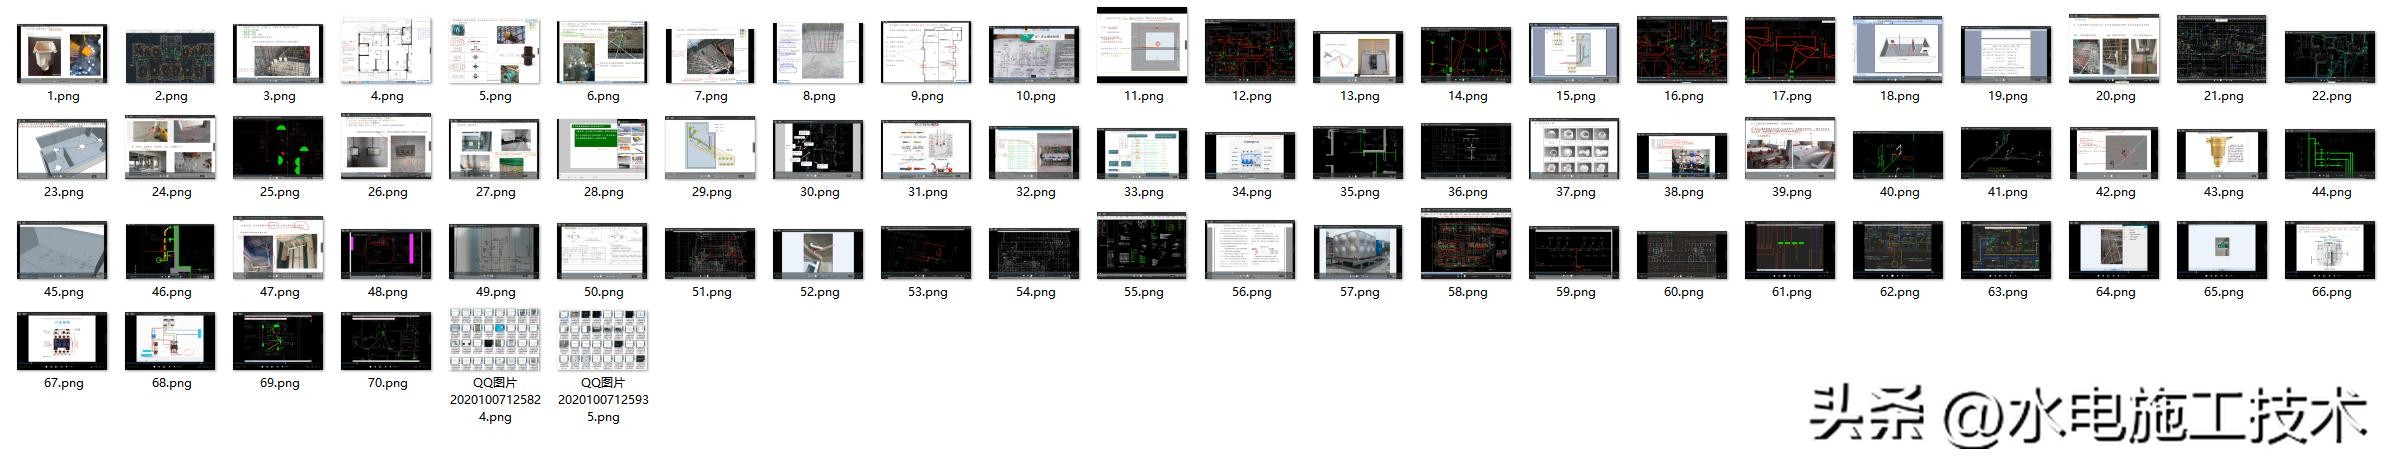
Task: Open the 22.png CAD drawing thumbnail
Action: tap(2330, 56)
